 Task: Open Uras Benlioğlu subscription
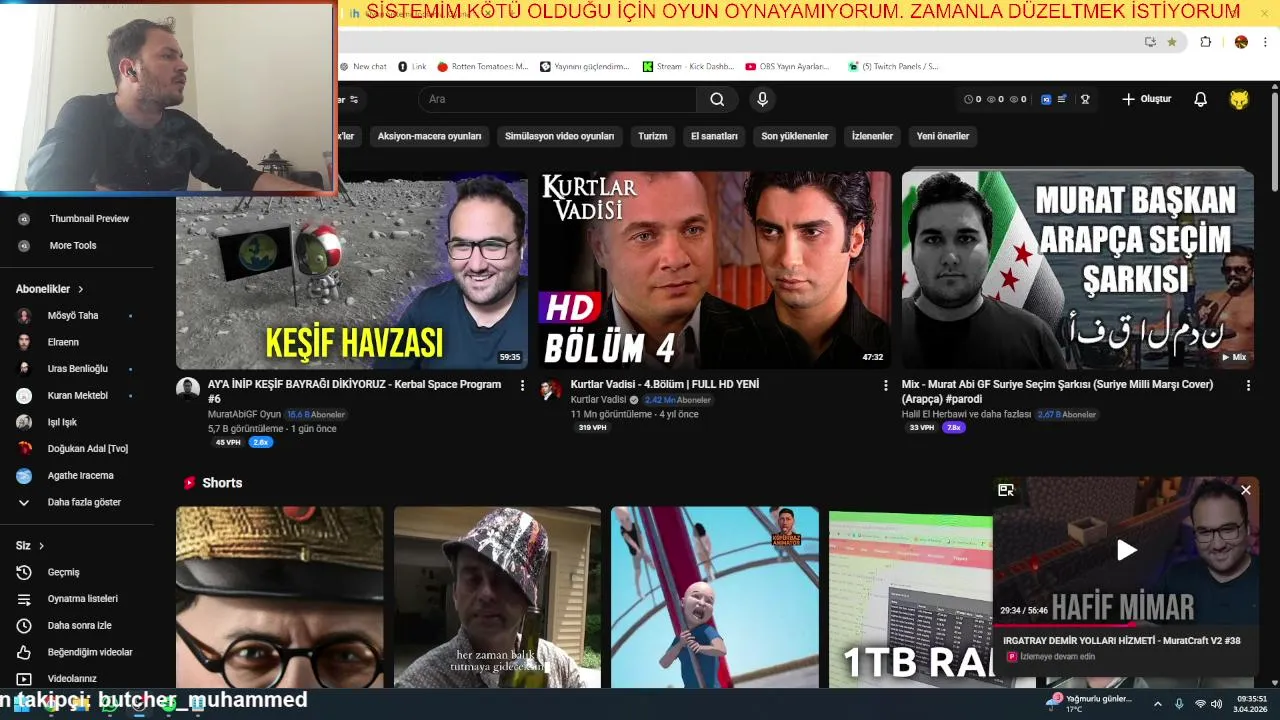[x=77, y=368]
